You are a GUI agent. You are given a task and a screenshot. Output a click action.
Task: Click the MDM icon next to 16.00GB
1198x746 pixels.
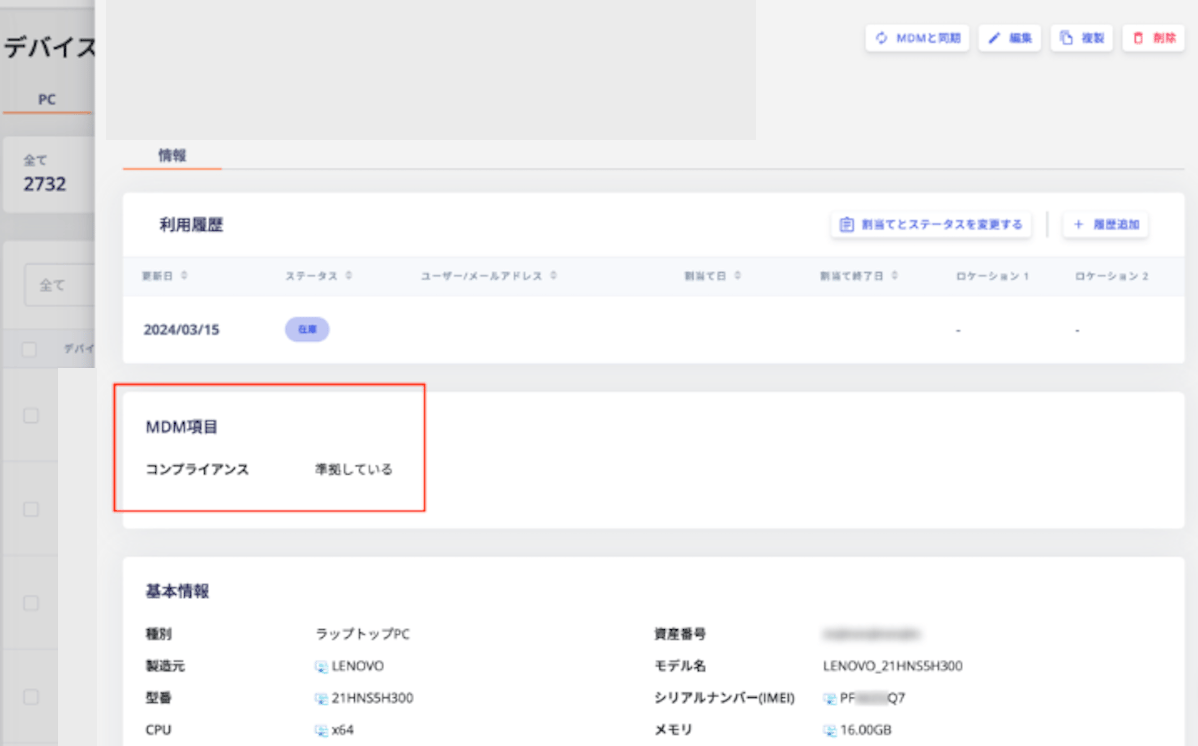tap(830, 731)
